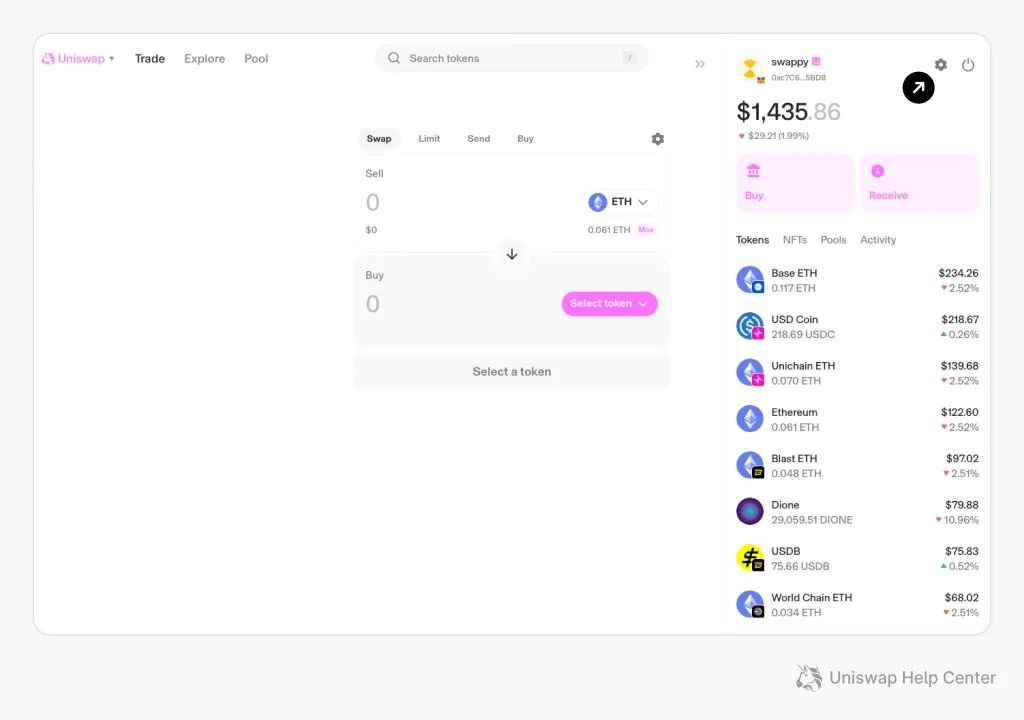Click the 0.061 ETH Ethereum balance
Viewport: 1024px width, 720px height.
(x=795, y=427)
